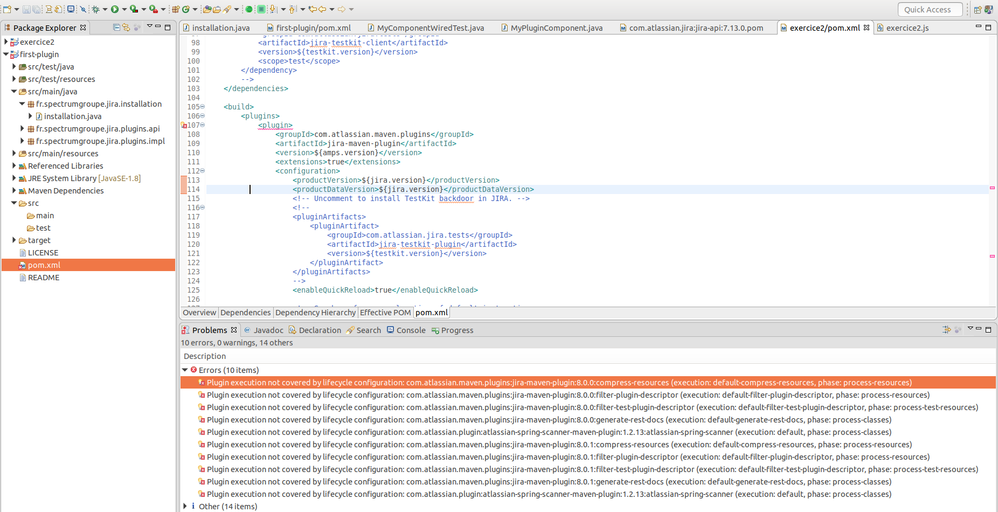The height and width of the screenshot is (512, 998).
Task: Switch to the Console view tab
Action: tap(405, 330)
